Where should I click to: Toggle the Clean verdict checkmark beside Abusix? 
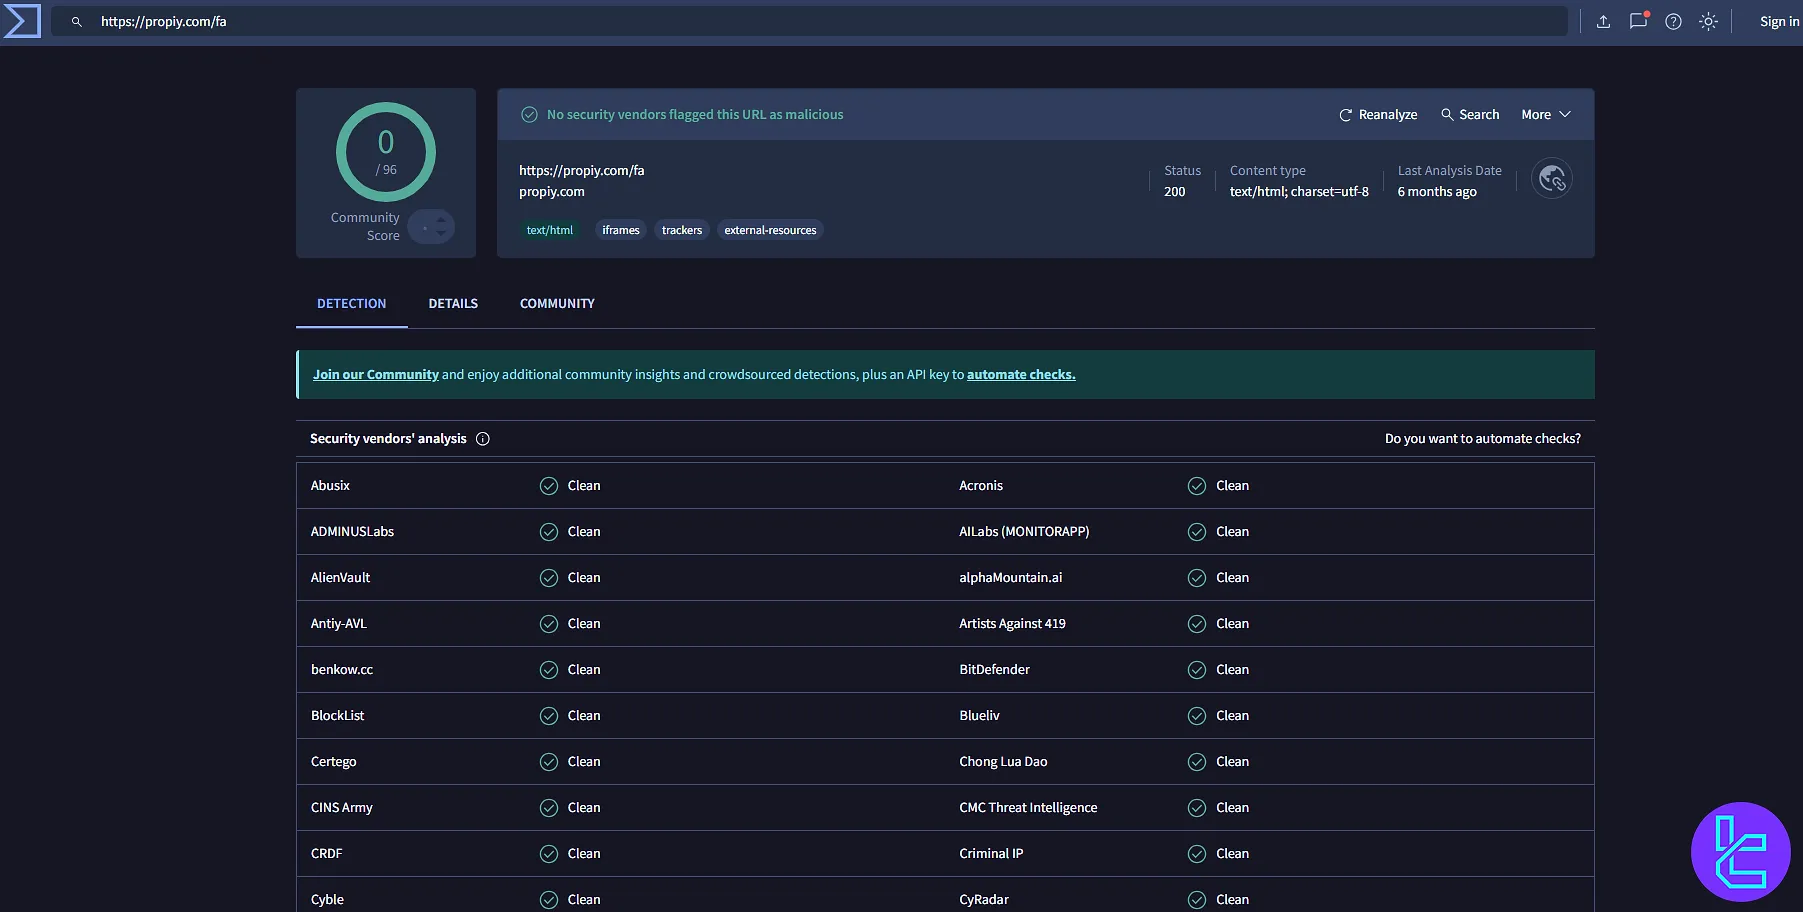pyautogui.click(x=548, y=485)
